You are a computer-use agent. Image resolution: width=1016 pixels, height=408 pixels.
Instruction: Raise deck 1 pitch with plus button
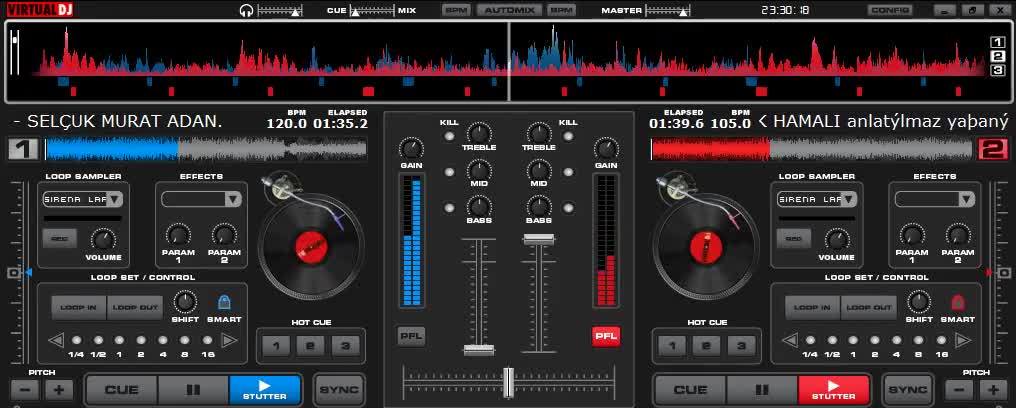(58, 391)
